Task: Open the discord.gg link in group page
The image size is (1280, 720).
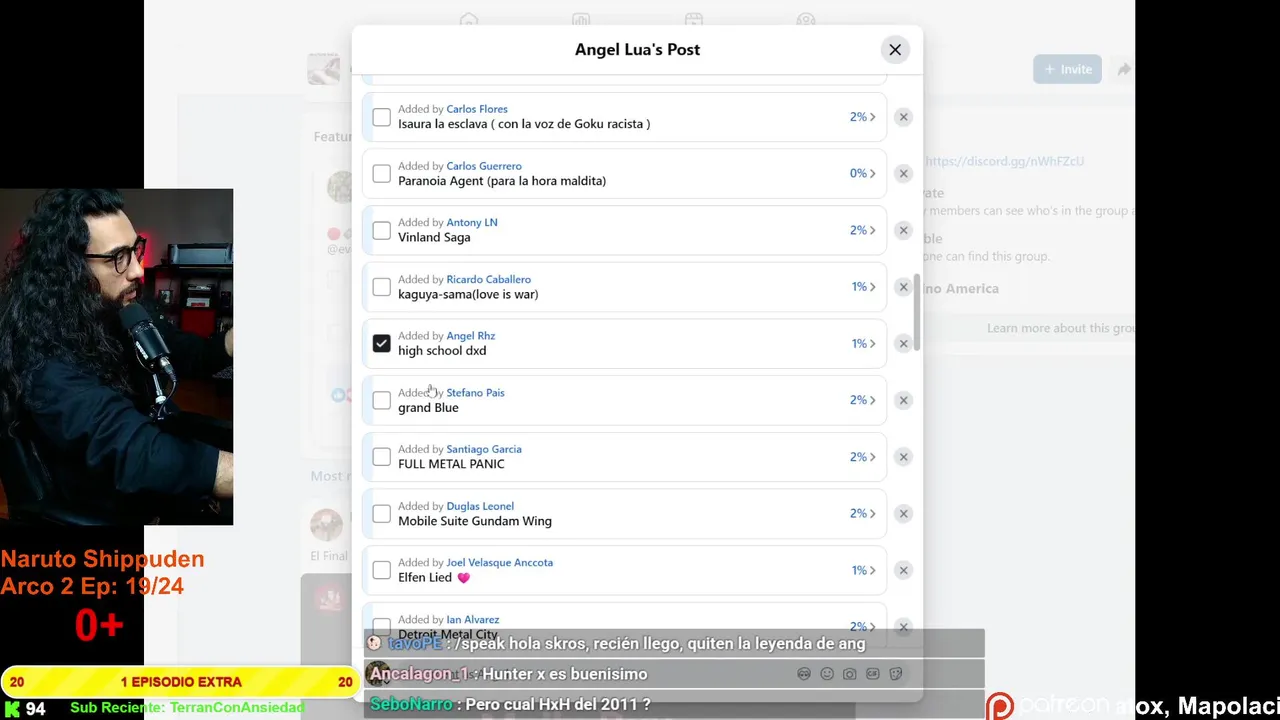Action: 1004,161
